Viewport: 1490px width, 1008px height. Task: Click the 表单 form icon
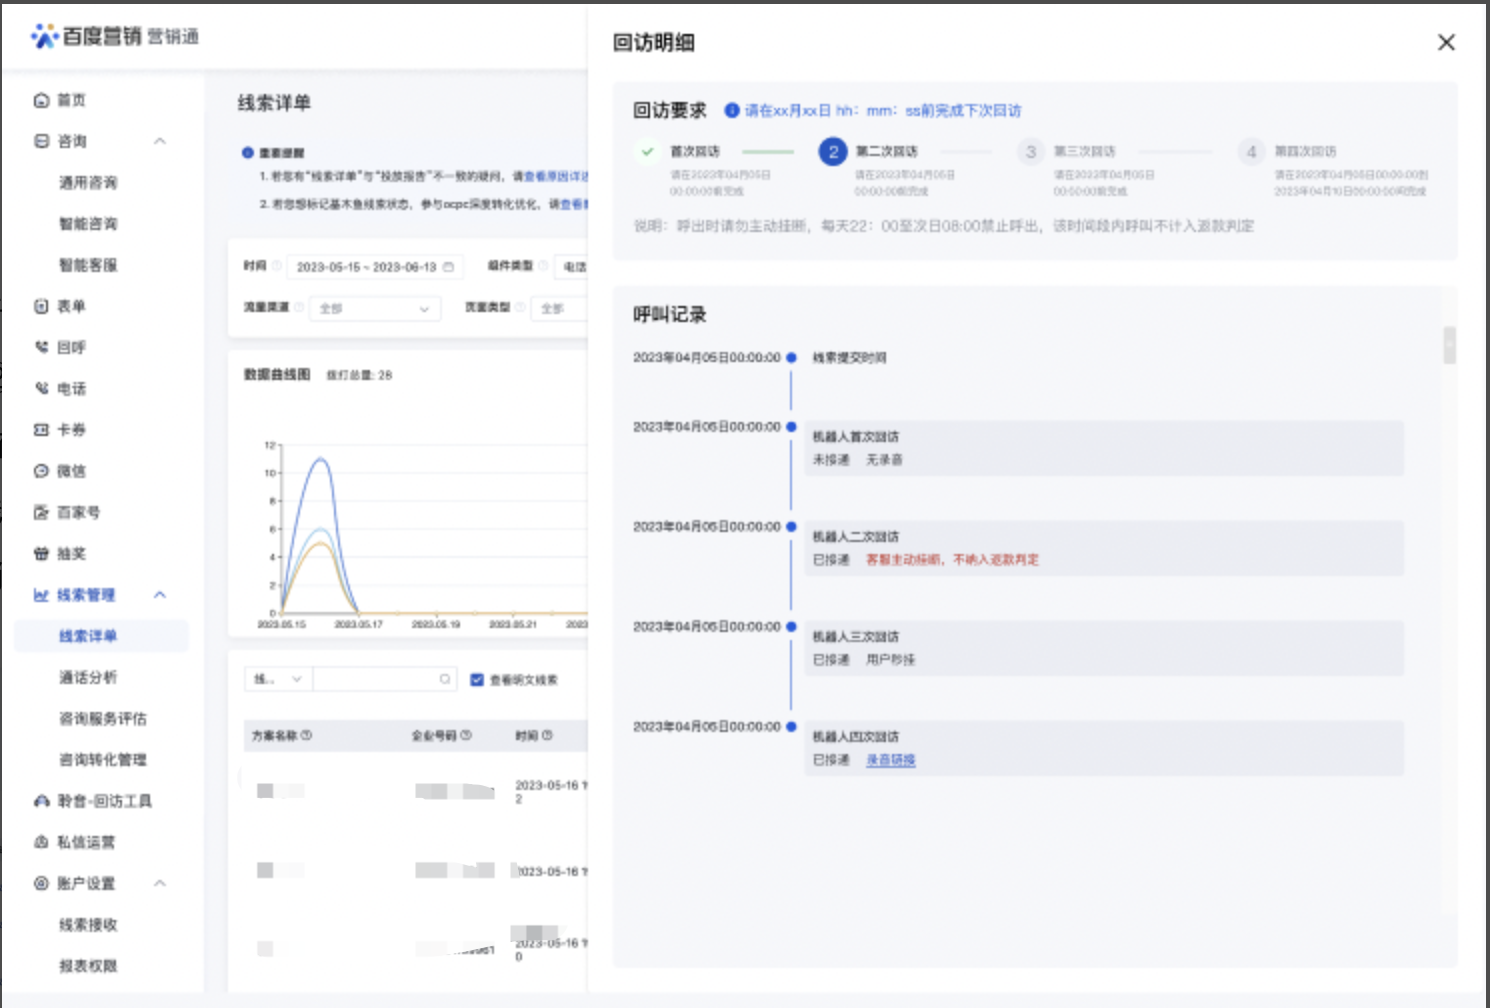coord(41,306)
